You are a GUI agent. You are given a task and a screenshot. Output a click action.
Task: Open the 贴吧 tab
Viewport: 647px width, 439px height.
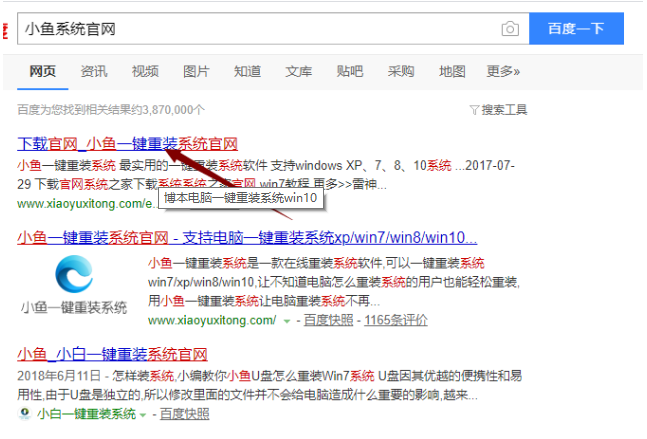(x=349, y=72)
